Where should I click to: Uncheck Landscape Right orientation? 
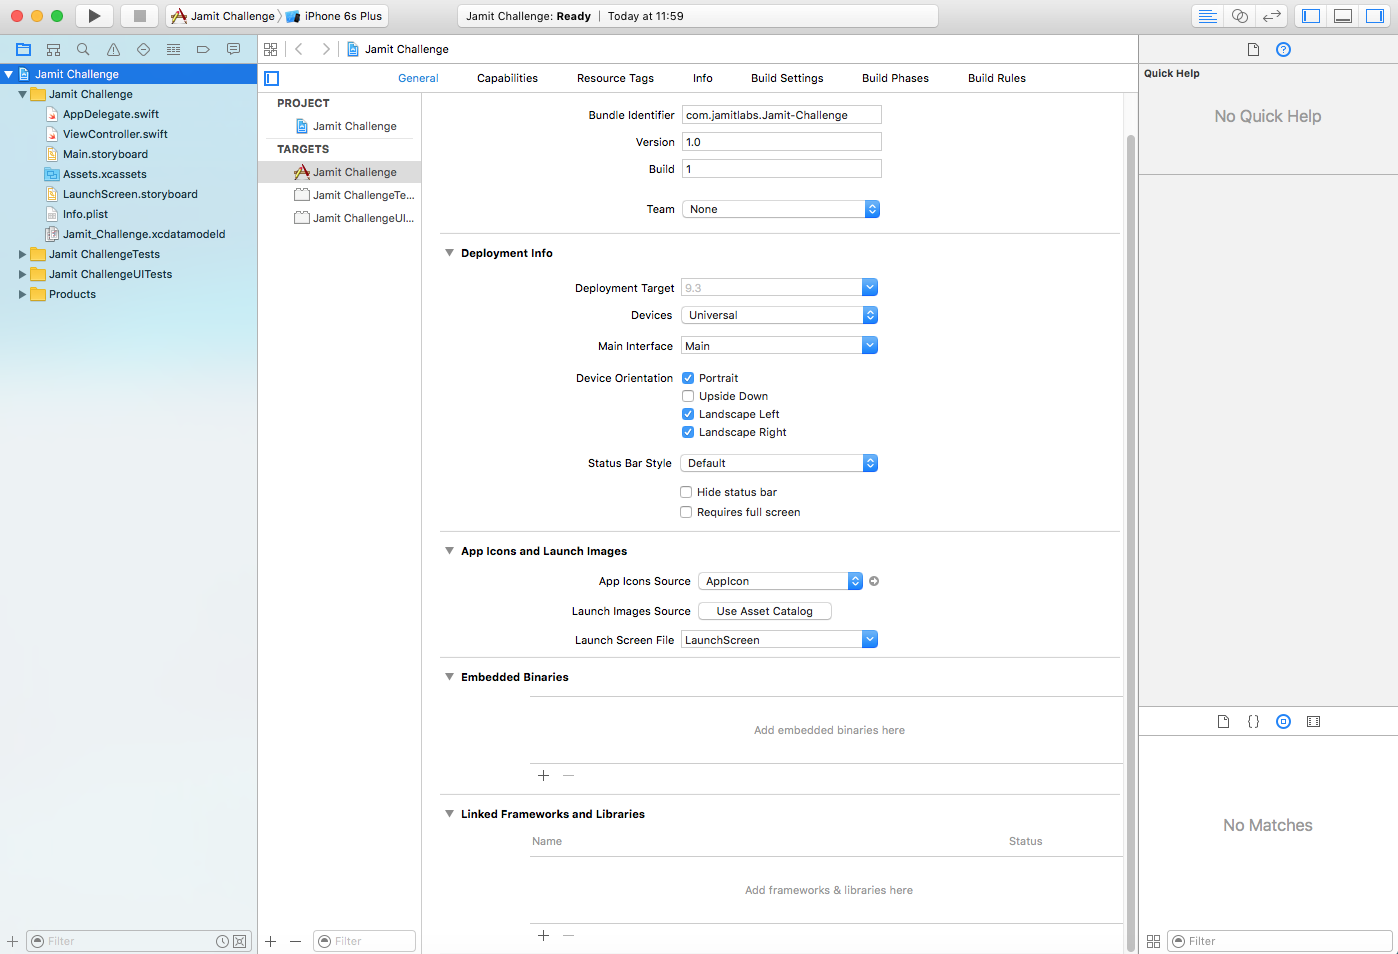tap(688, 432)
